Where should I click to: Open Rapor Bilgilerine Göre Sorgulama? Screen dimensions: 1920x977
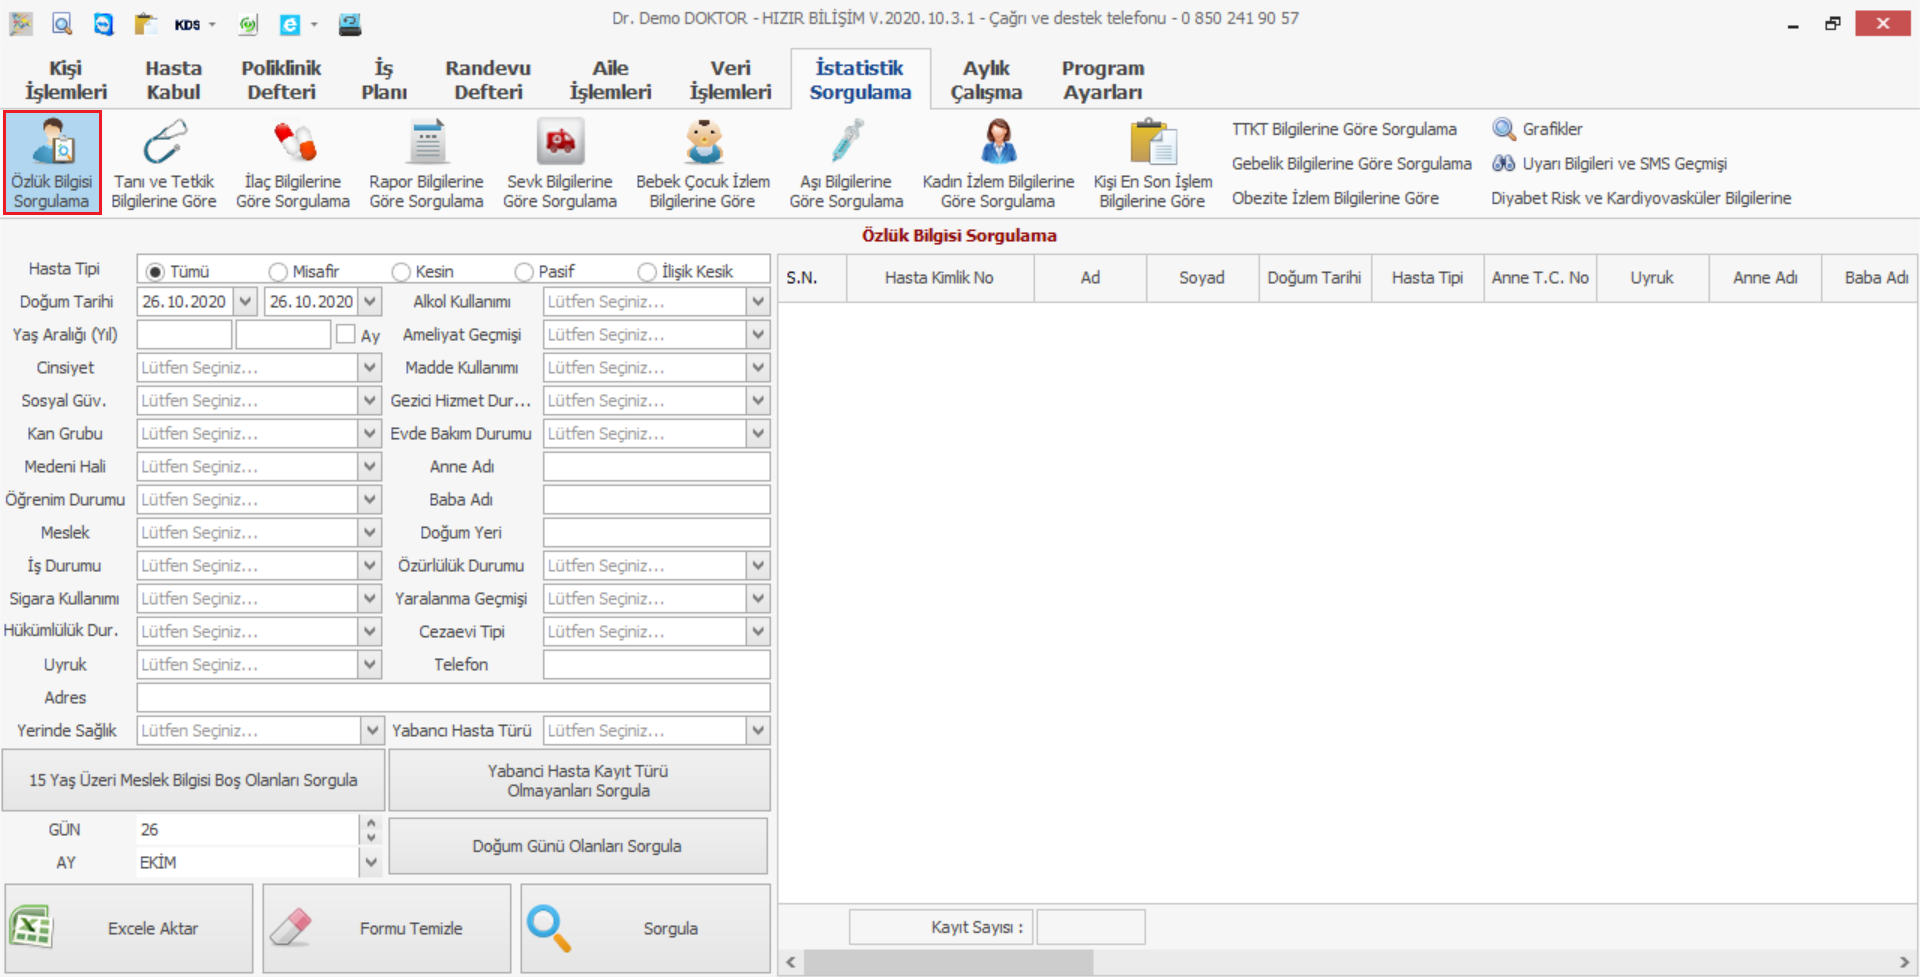[426, 163]
